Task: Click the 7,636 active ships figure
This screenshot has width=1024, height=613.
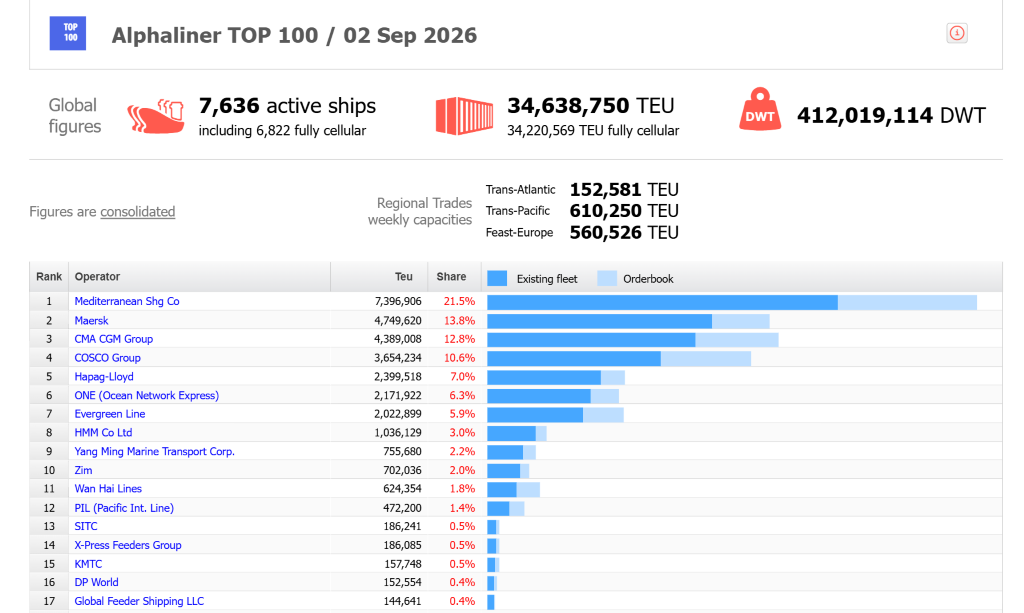Action: (287, 106)
